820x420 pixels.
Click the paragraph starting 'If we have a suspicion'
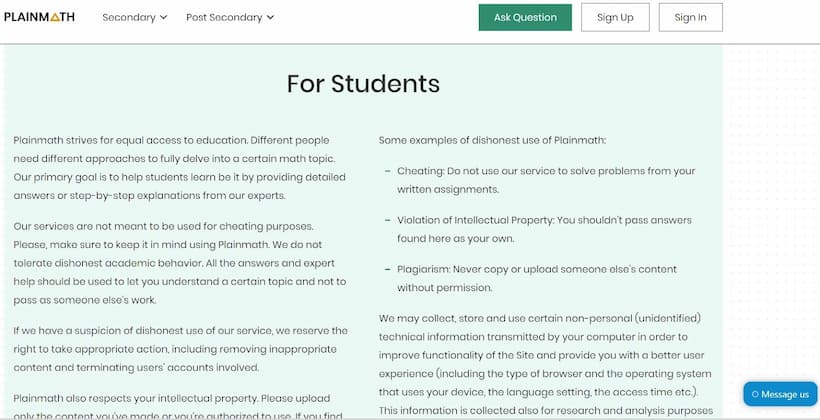tap(180, 349)
